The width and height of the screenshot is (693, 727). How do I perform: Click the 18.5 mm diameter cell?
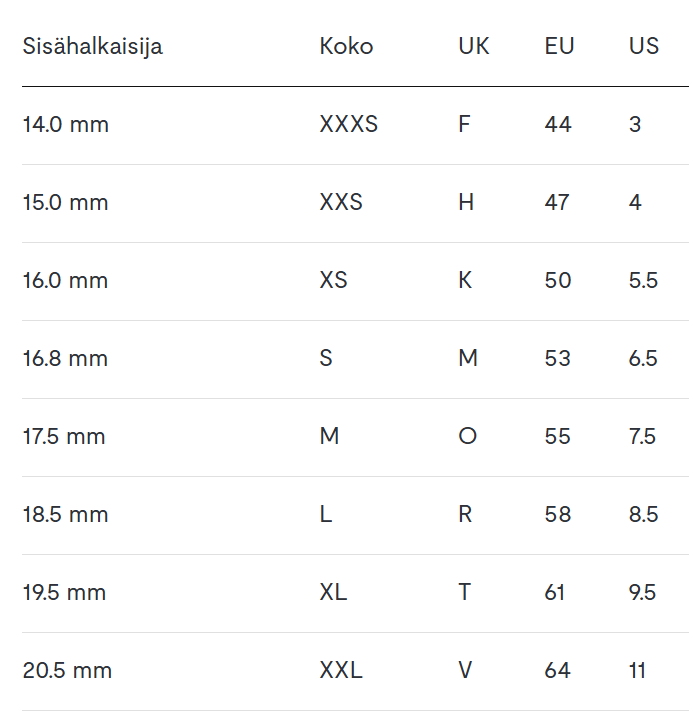coord(65,515)
